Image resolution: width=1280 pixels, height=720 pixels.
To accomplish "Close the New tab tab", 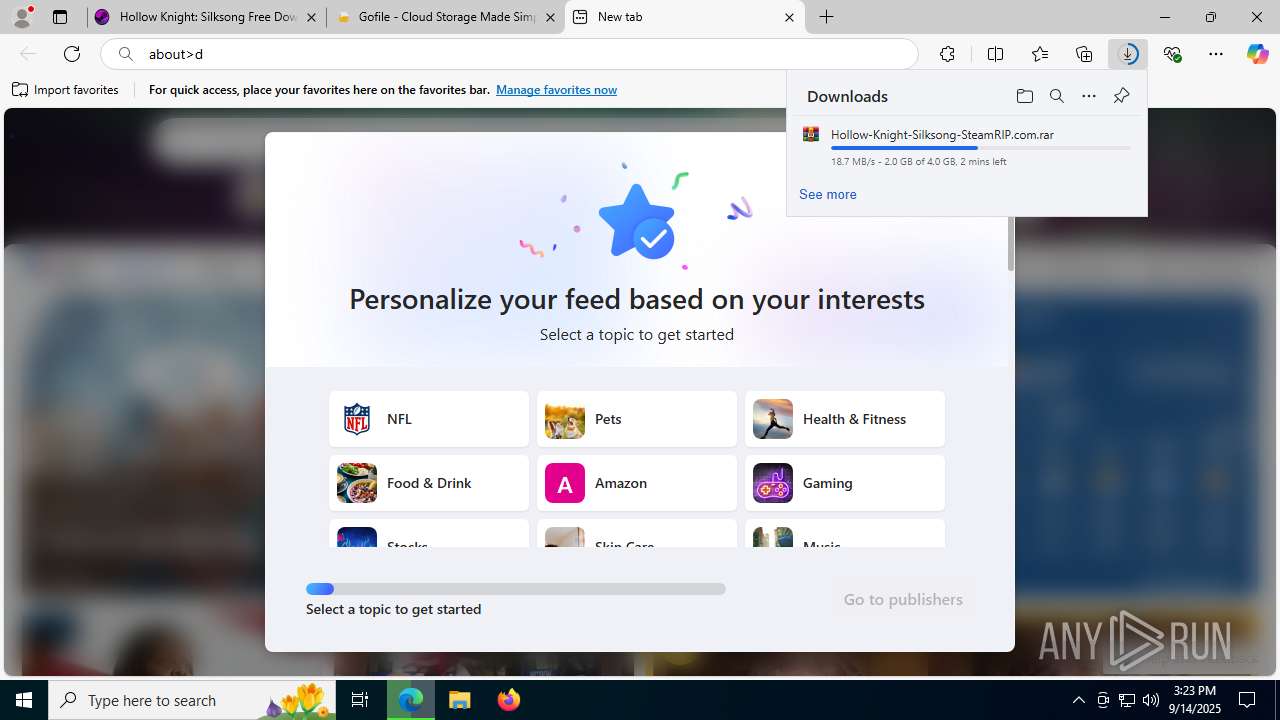I will tap(789, 17).
